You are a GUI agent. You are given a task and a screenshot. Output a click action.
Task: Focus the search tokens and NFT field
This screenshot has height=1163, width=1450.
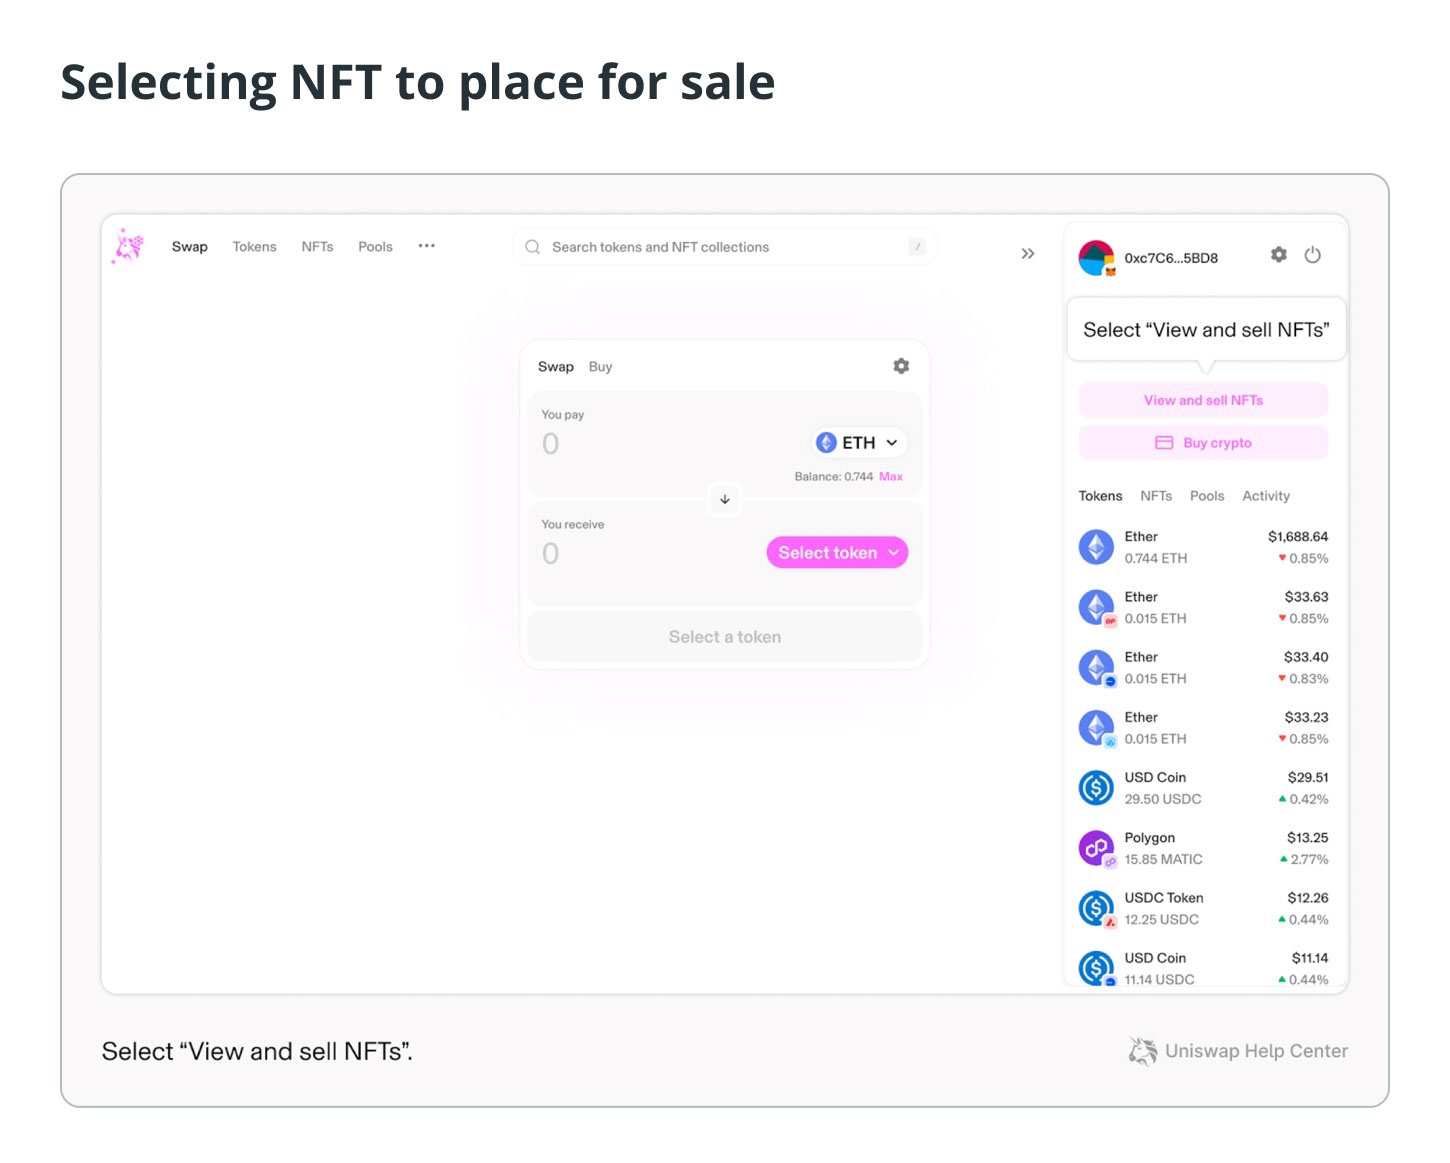coord(725,247)
